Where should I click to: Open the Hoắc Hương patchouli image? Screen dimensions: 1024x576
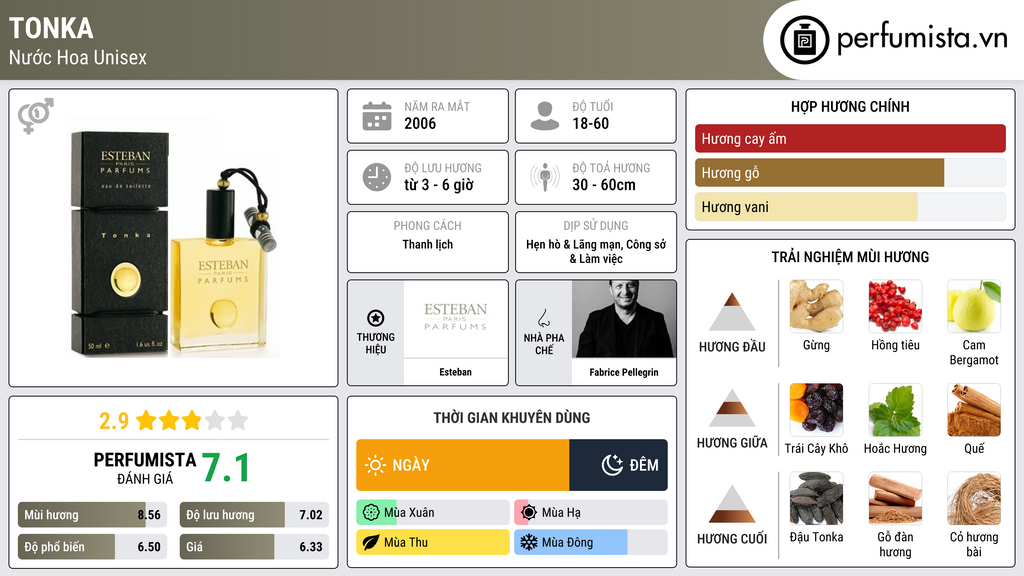click(x=895, y=409)
